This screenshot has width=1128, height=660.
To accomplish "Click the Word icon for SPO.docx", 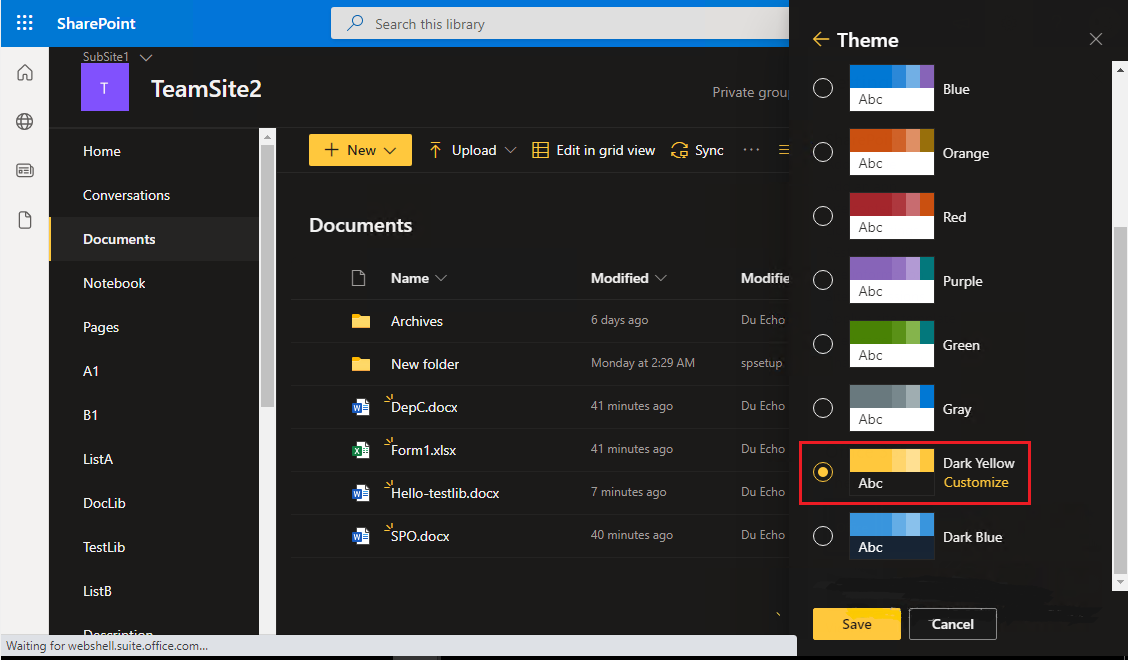I will pyautogui.click(x=360, y=536).
